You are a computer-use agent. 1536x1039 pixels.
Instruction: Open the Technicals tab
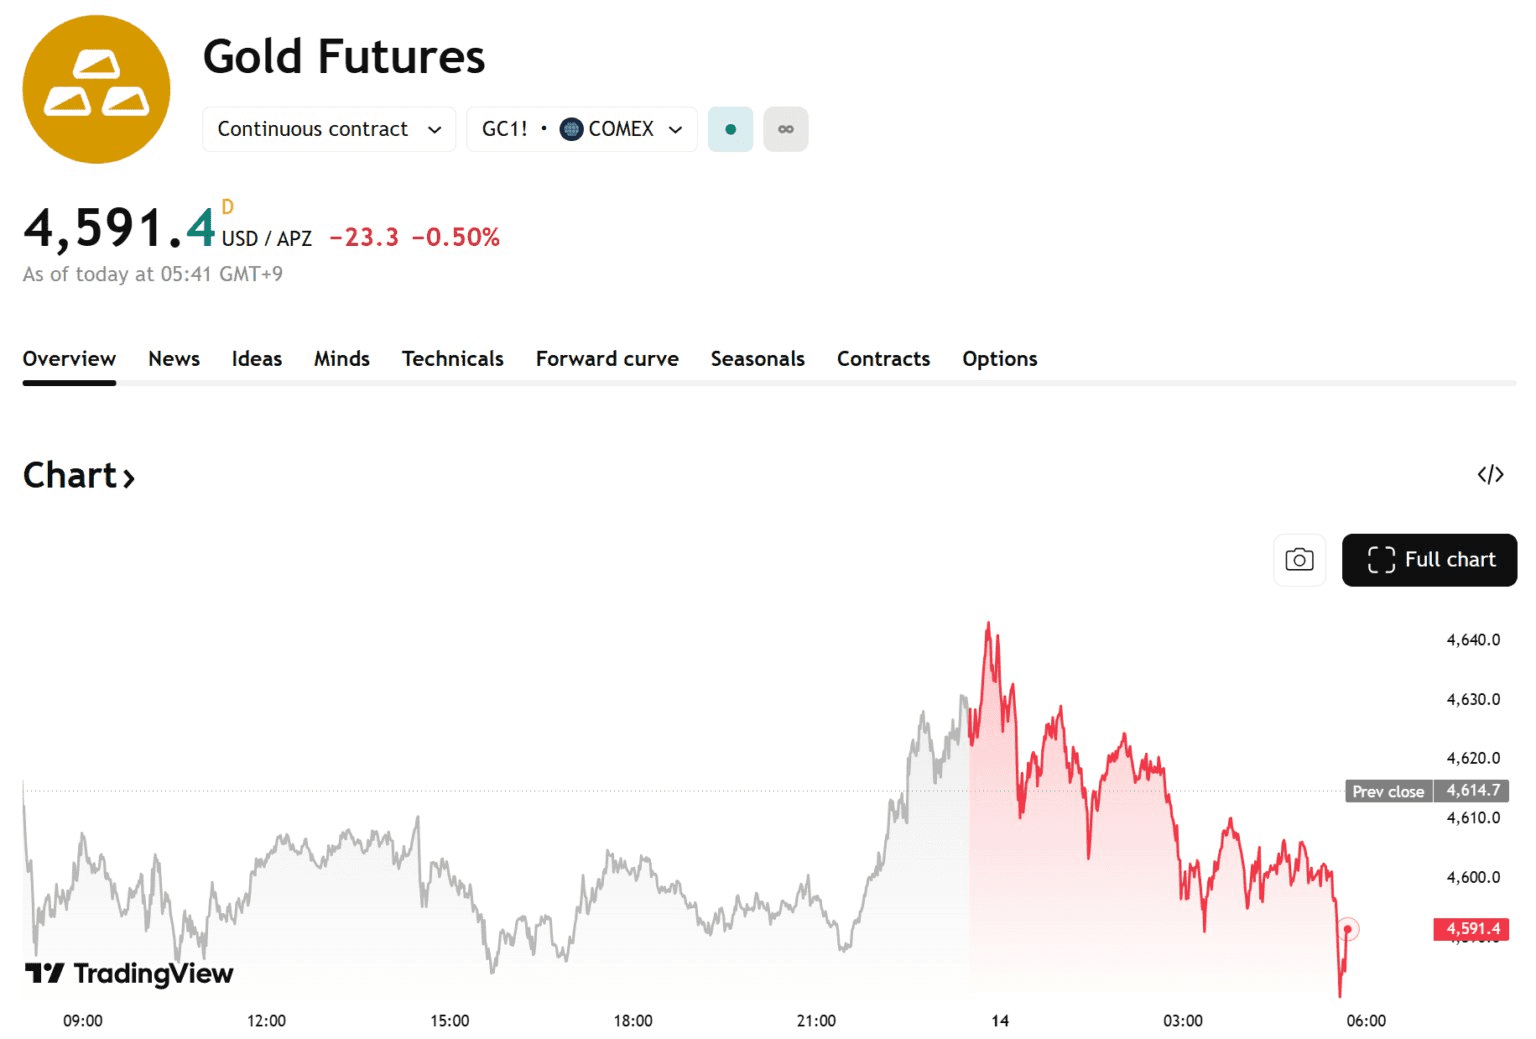click(x=452, y=359)
